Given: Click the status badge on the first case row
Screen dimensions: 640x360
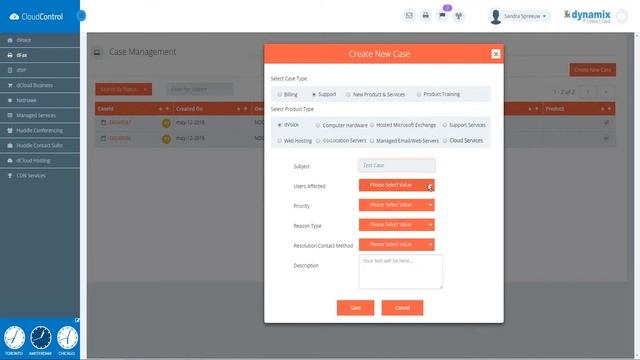Looking at the screenshot, I should (x=166, y=123).
